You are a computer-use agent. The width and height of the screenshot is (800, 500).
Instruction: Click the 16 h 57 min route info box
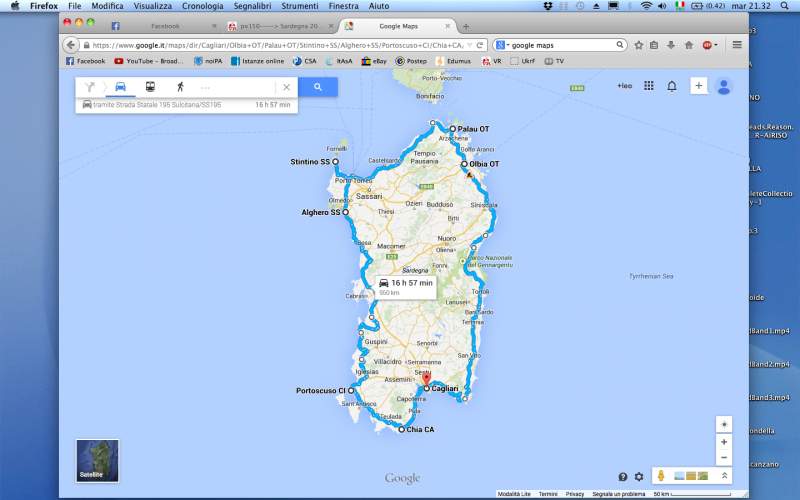tap(406, 287)
